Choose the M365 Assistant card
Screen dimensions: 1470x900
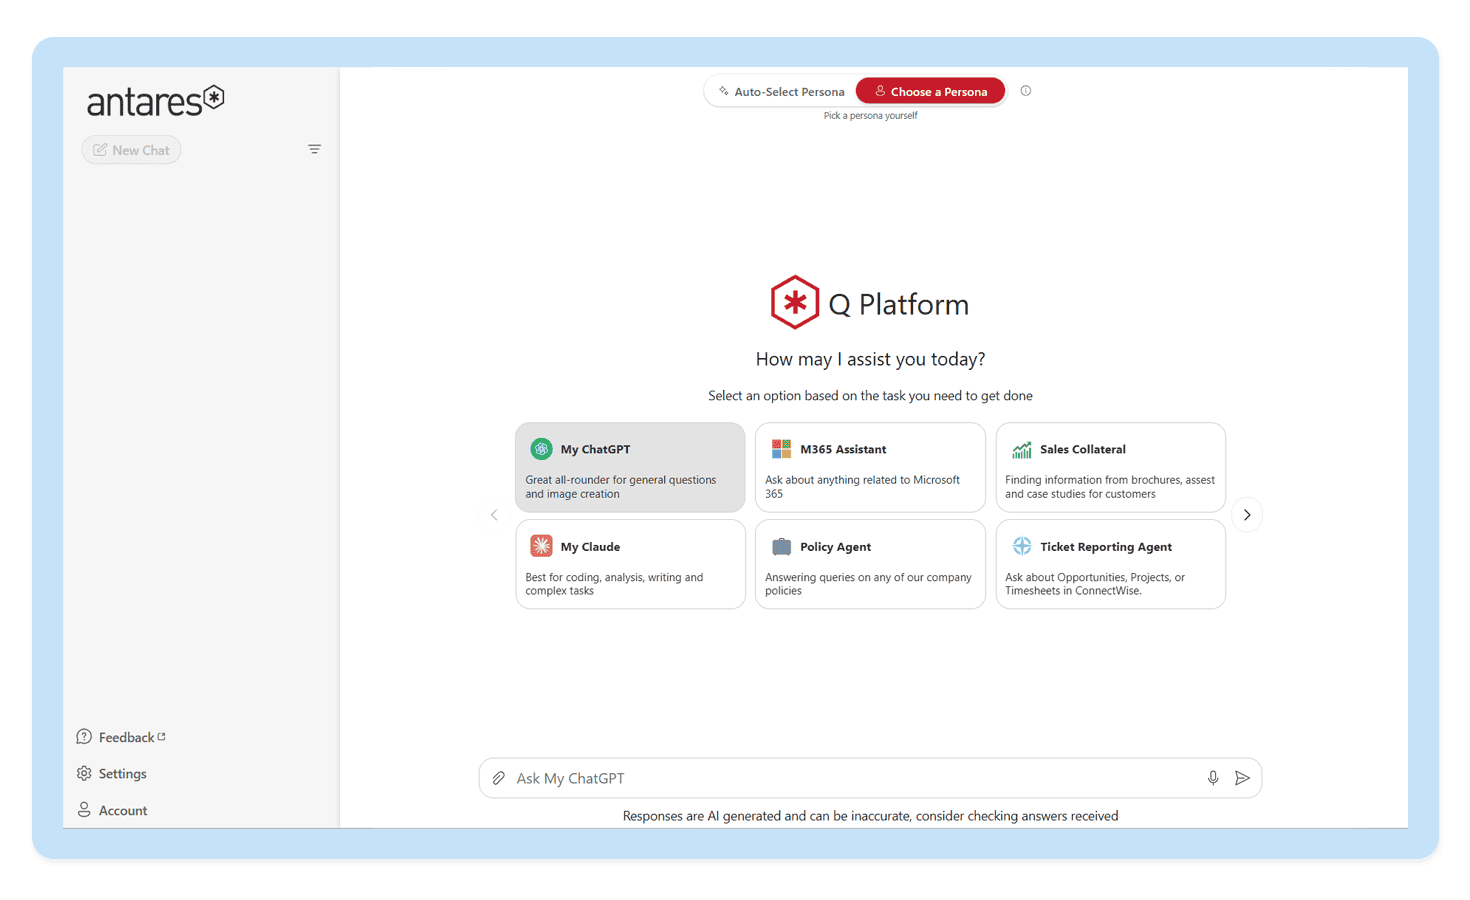tap(870, 467)
